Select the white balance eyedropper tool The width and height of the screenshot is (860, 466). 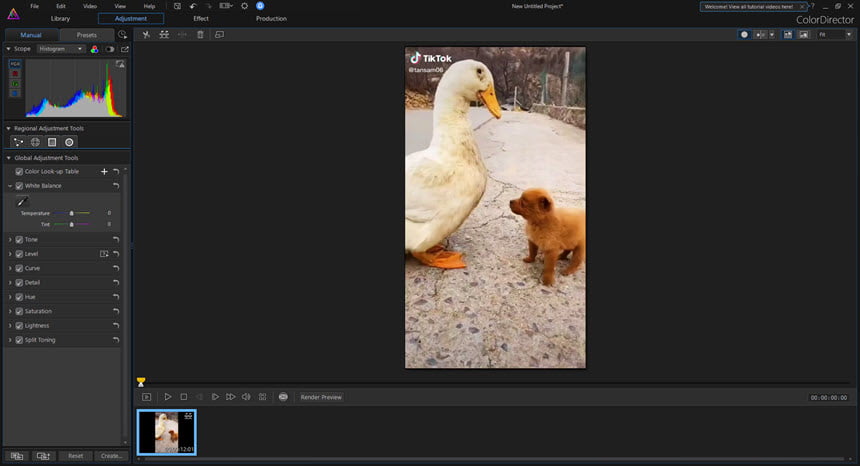point(22,201)
